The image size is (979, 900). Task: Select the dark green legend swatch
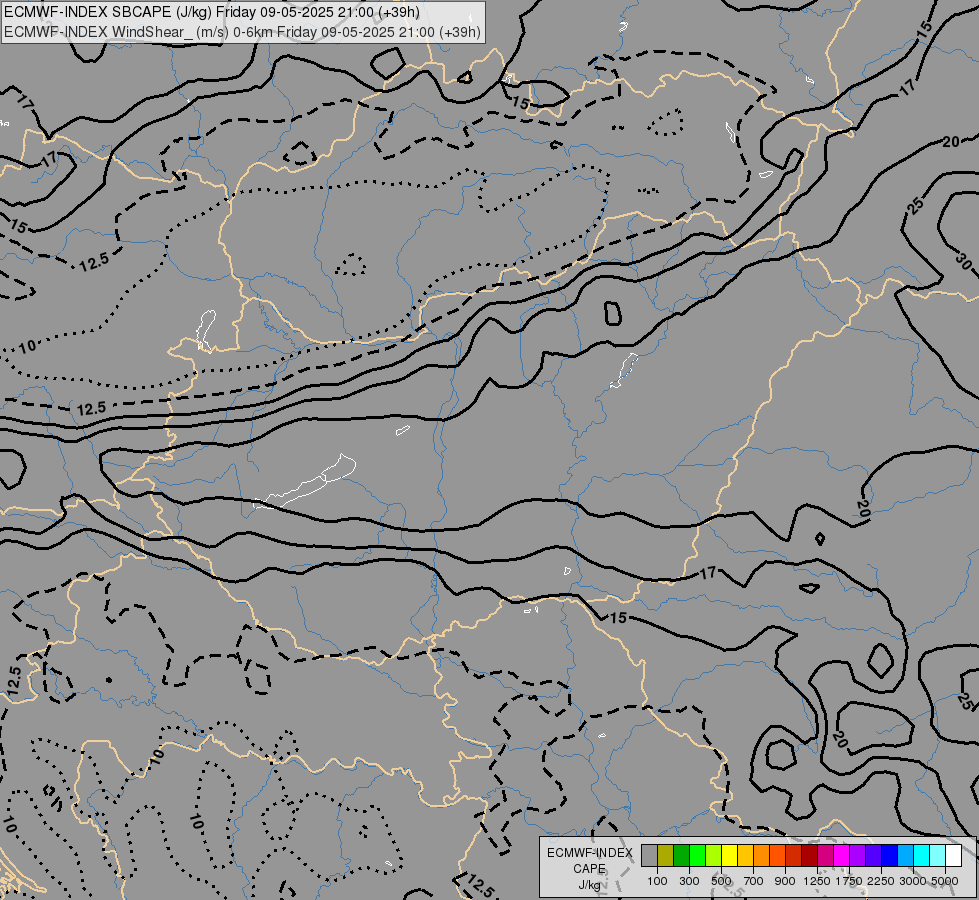pyautogui.click(x=681, y=856)
